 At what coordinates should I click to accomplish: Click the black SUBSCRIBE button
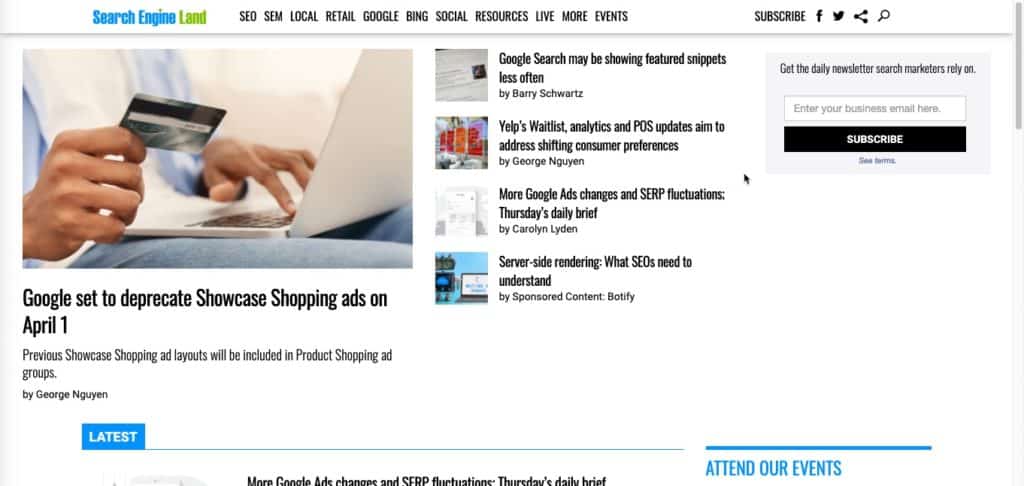[874, 139]
